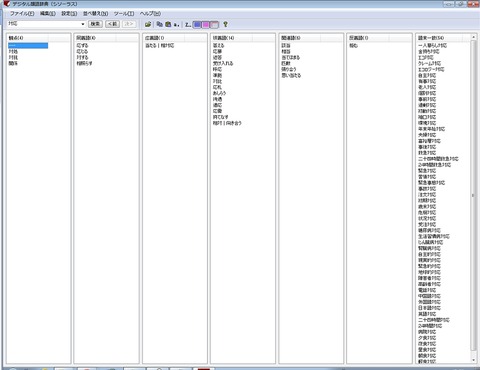The image size is (480, 370).
Task: Select 一人暮らし対応 in suffix-match list
Action: click(x=432, y=45)
